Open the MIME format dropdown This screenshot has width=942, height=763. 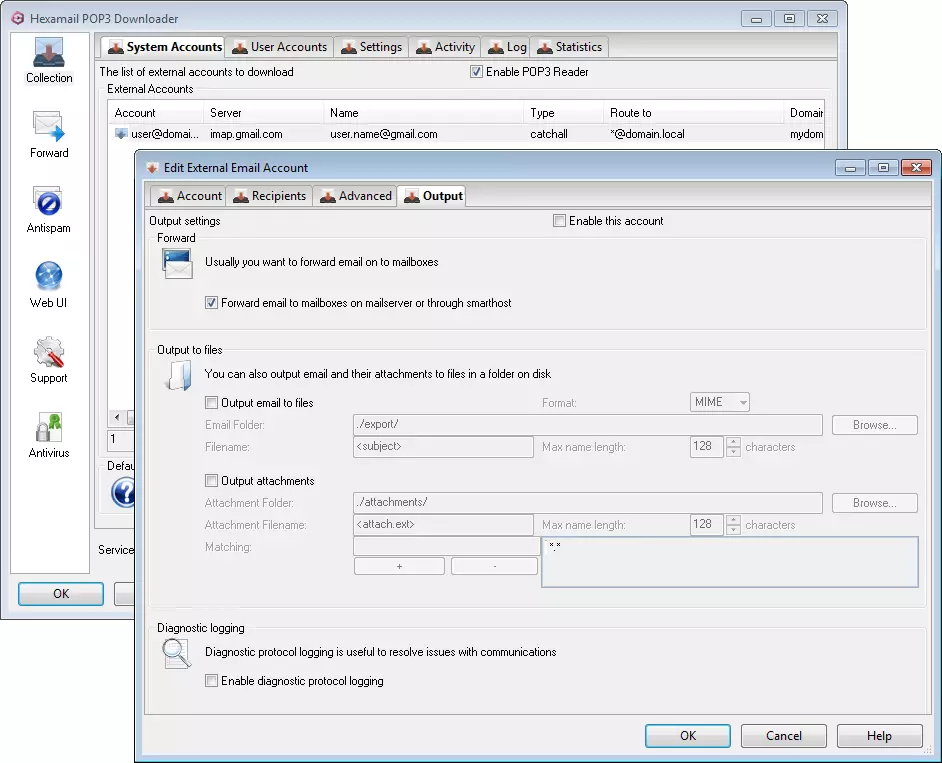(x=720, y=402)
